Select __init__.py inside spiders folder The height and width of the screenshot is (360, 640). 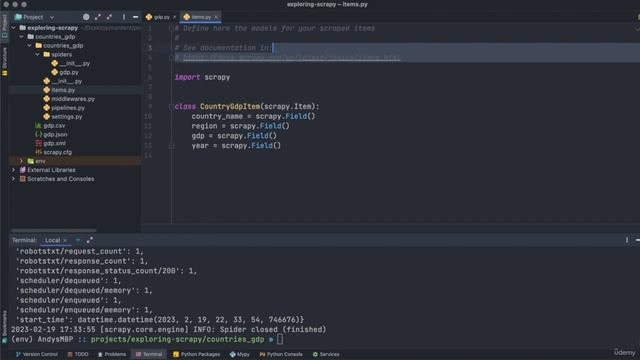pyautogui.click(x=75, y=63)
